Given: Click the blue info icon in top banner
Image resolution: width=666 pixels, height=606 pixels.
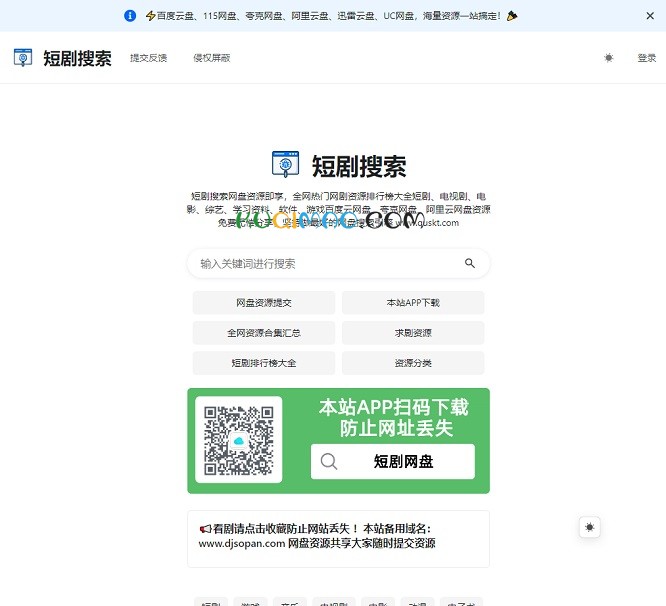Looking at the screenshot, I should 130,16.
